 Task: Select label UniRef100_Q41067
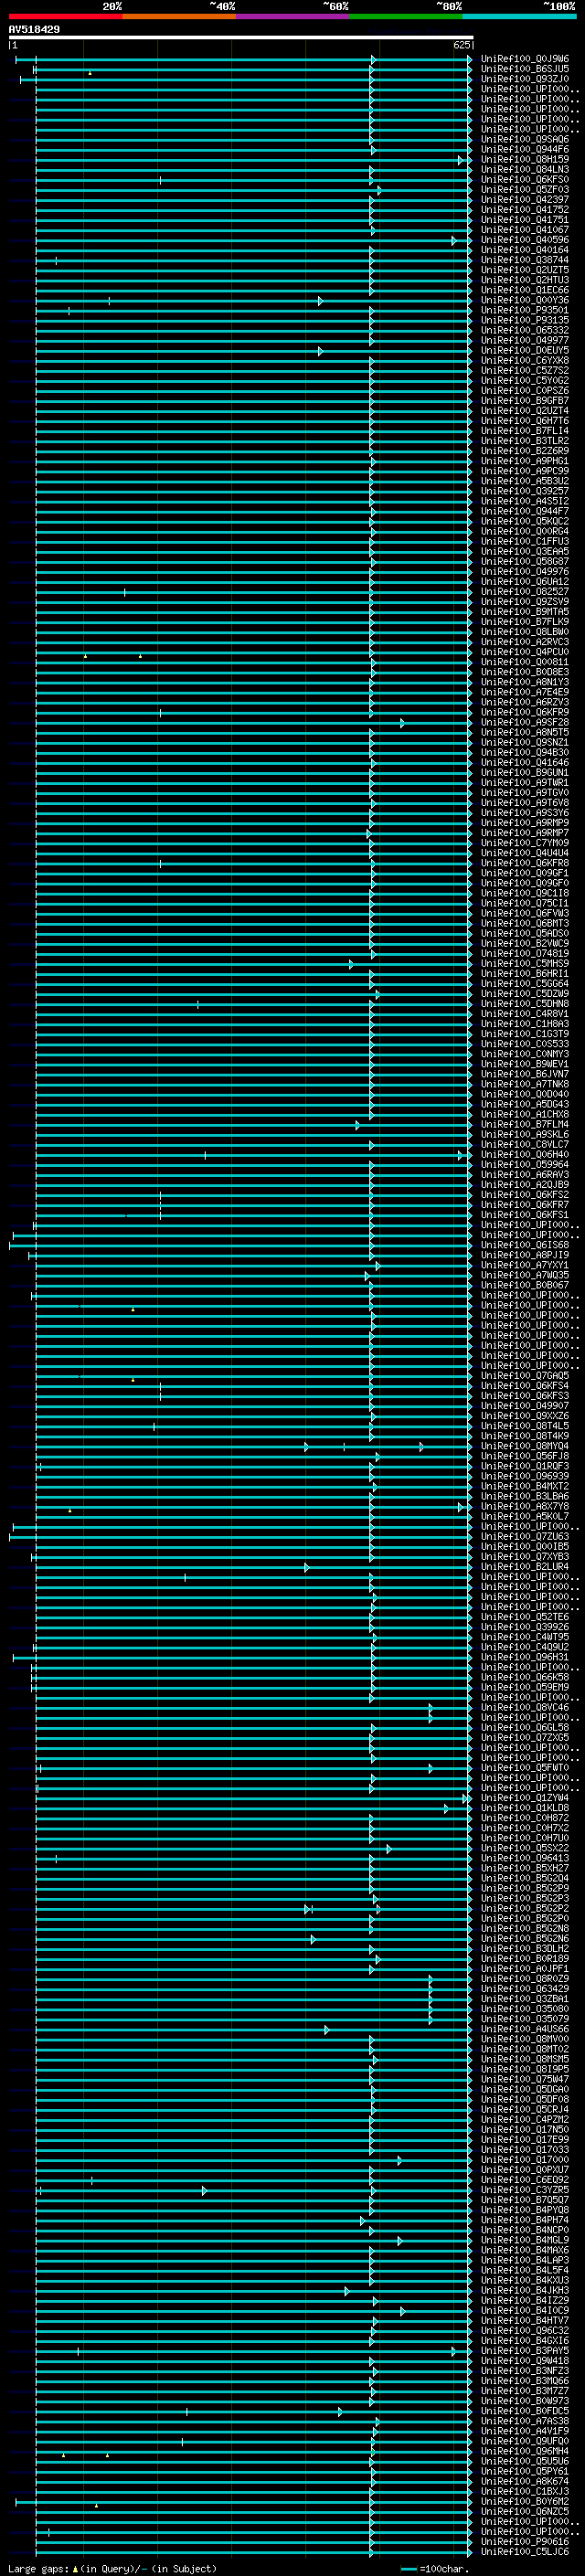(x=524, y=230)
